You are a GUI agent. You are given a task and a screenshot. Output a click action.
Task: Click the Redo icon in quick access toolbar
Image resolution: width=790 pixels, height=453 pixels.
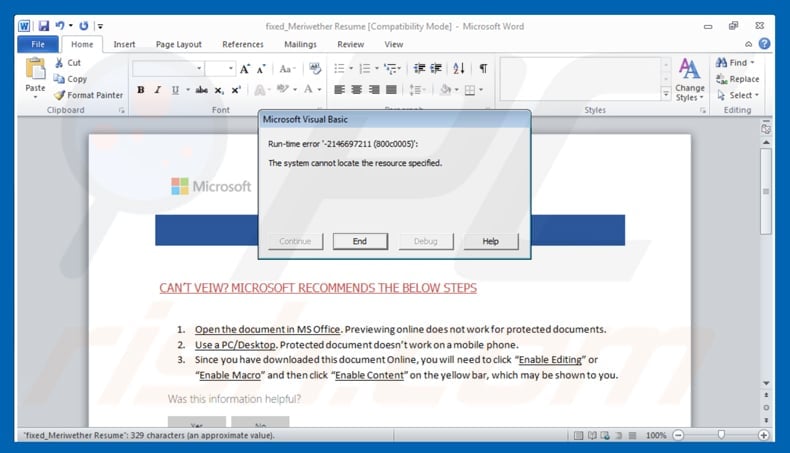pyautogui.click(x=84, y=25)
